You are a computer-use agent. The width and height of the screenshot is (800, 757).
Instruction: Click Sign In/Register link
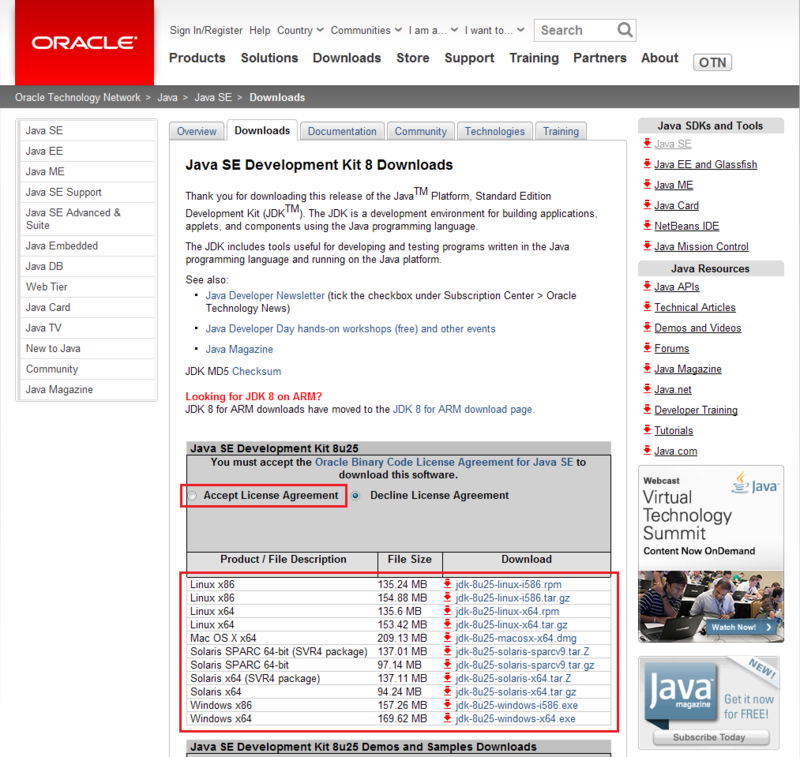point(206,31)
